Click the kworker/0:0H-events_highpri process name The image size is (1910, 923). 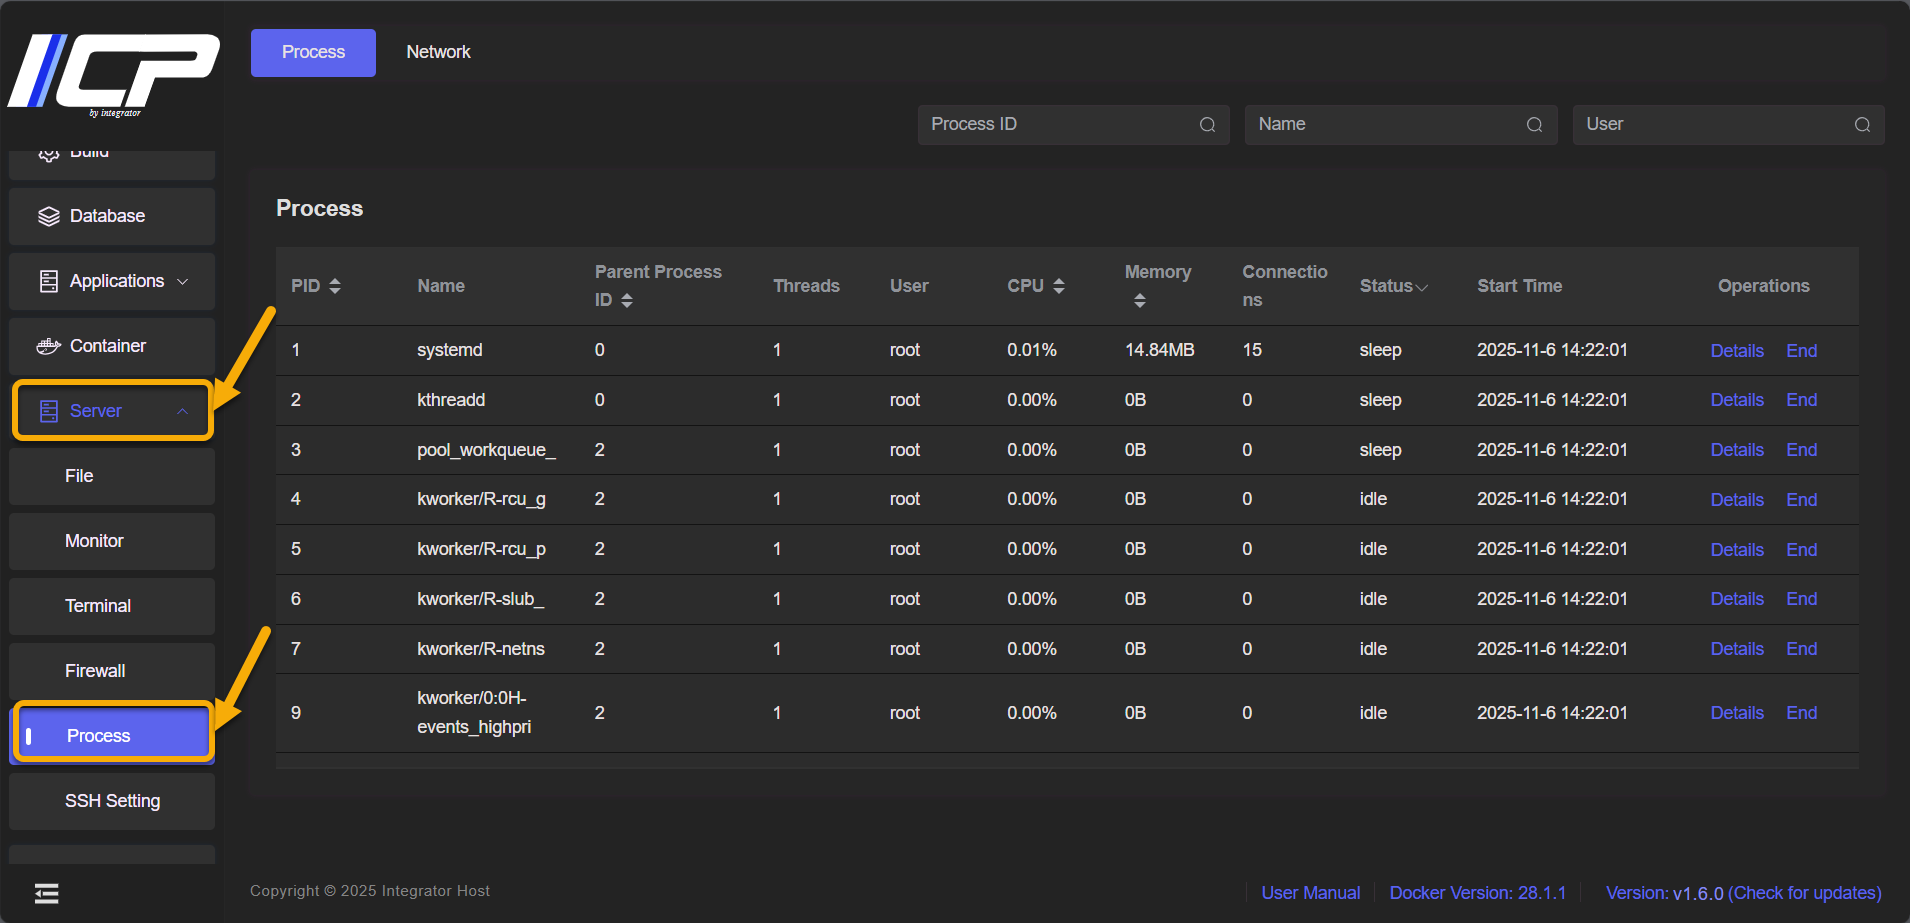point(474,713)
